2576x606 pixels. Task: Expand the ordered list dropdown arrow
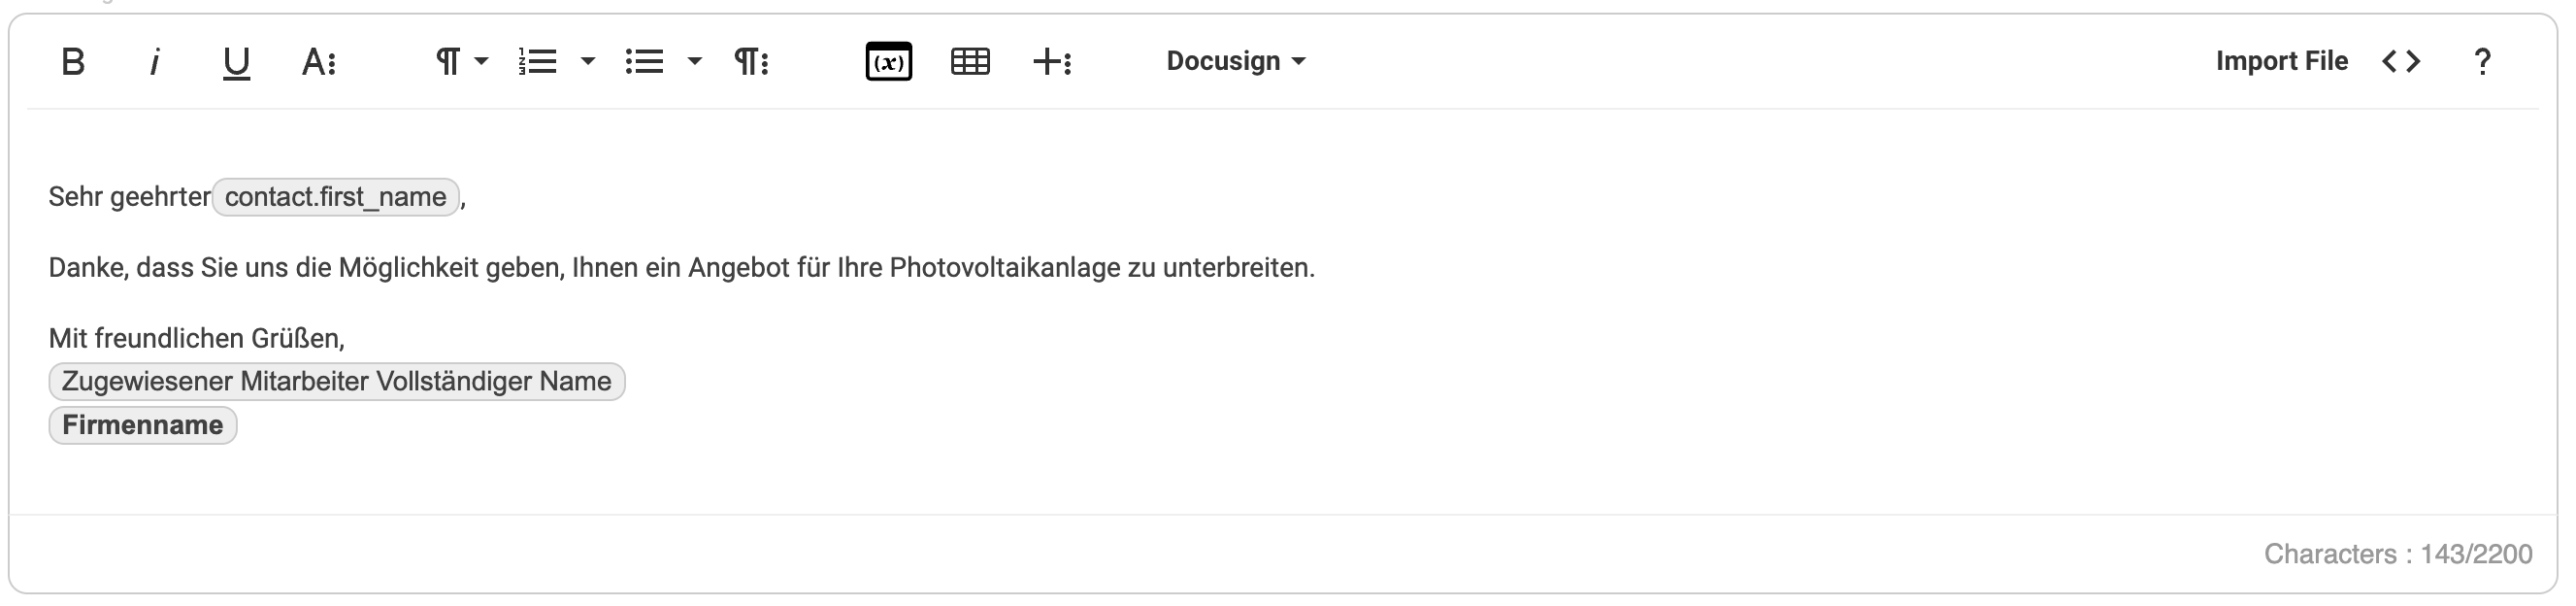(588, 62)
